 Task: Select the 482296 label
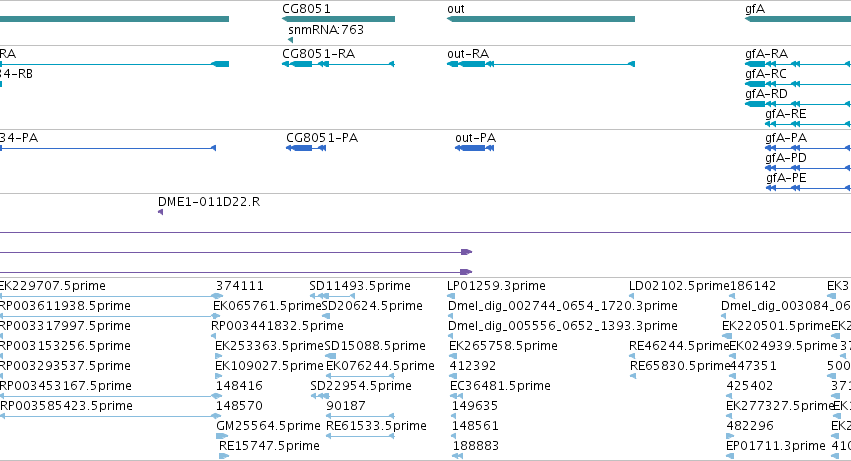pos(750,427)
